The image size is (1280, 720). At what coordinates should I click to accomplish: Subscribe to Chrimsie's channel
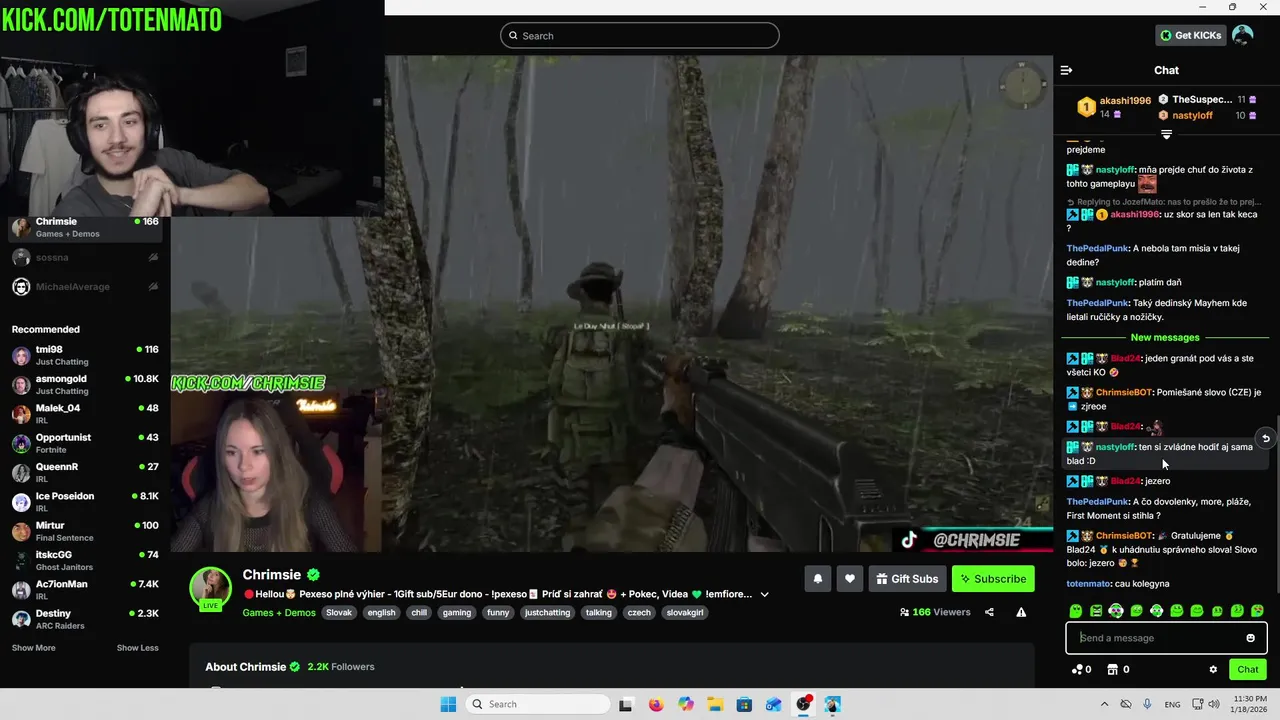(993, 579)
